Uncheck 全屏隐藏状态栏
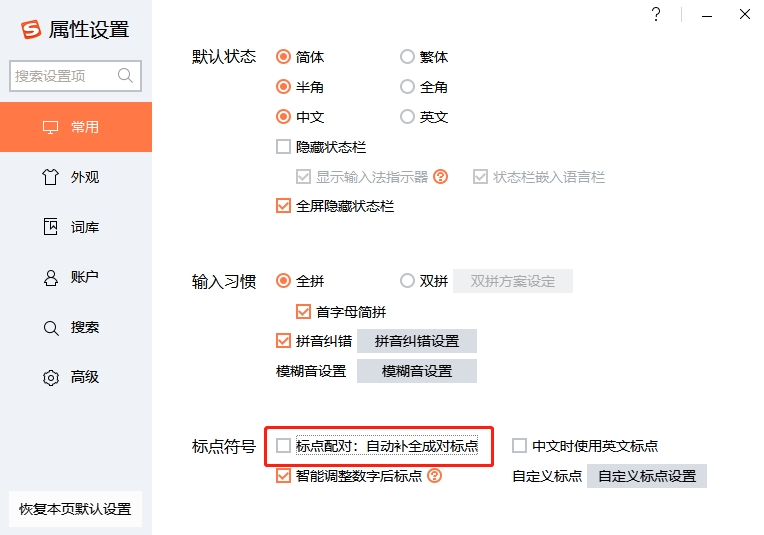This screenshot has height=535, width=764. [284, 206]
